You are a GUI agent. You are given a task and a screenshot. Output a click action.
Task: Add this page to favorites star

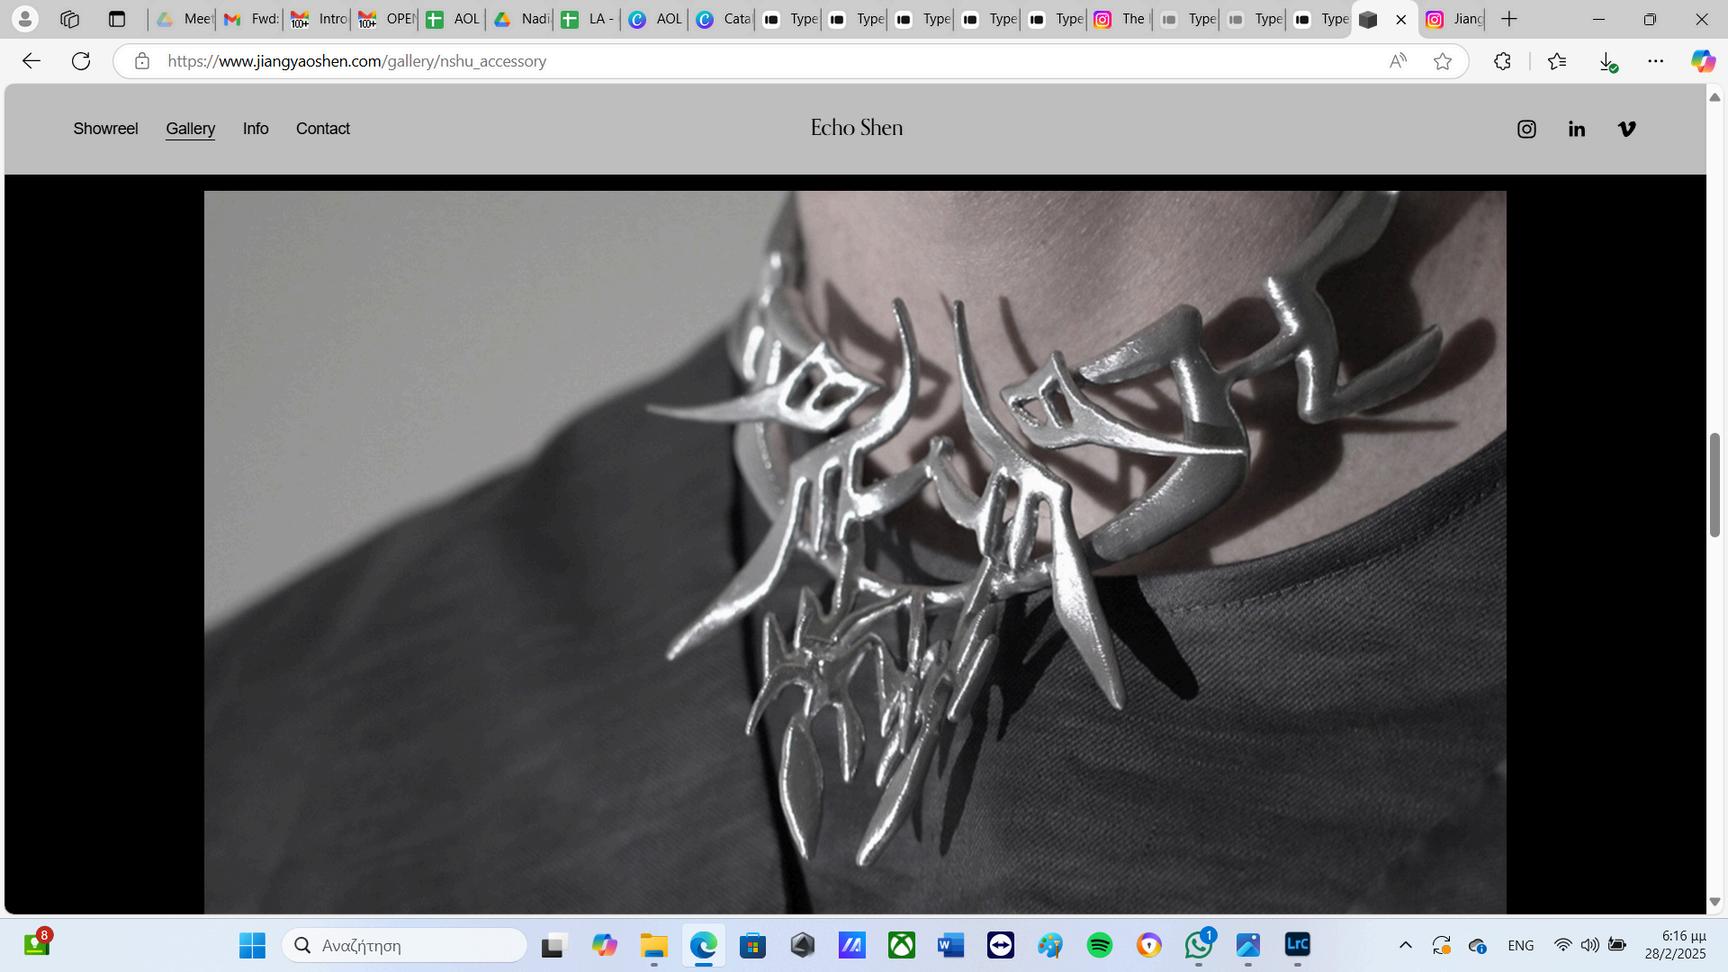1442,61
